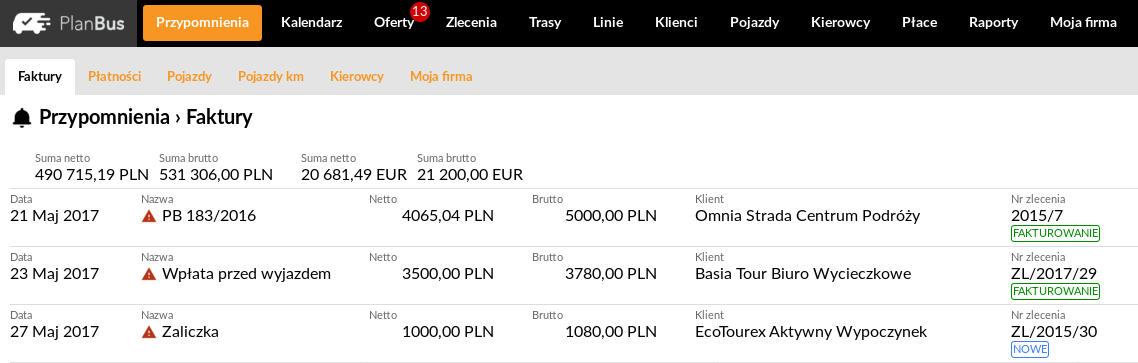1138x363 pixels.
Task: Open client Basia Tour Biuro Wycieczkowe
Action: pos(803,274)
